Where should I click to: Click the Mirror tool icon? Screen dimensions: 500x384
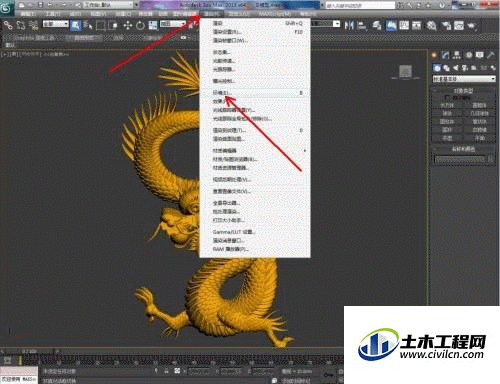click(349, 25)
